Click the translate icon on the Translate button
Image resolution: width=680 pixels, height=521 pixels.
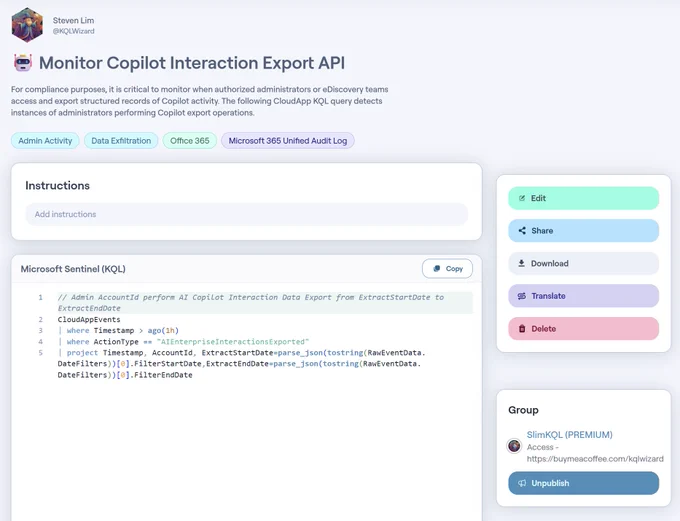tap(522, 296)
